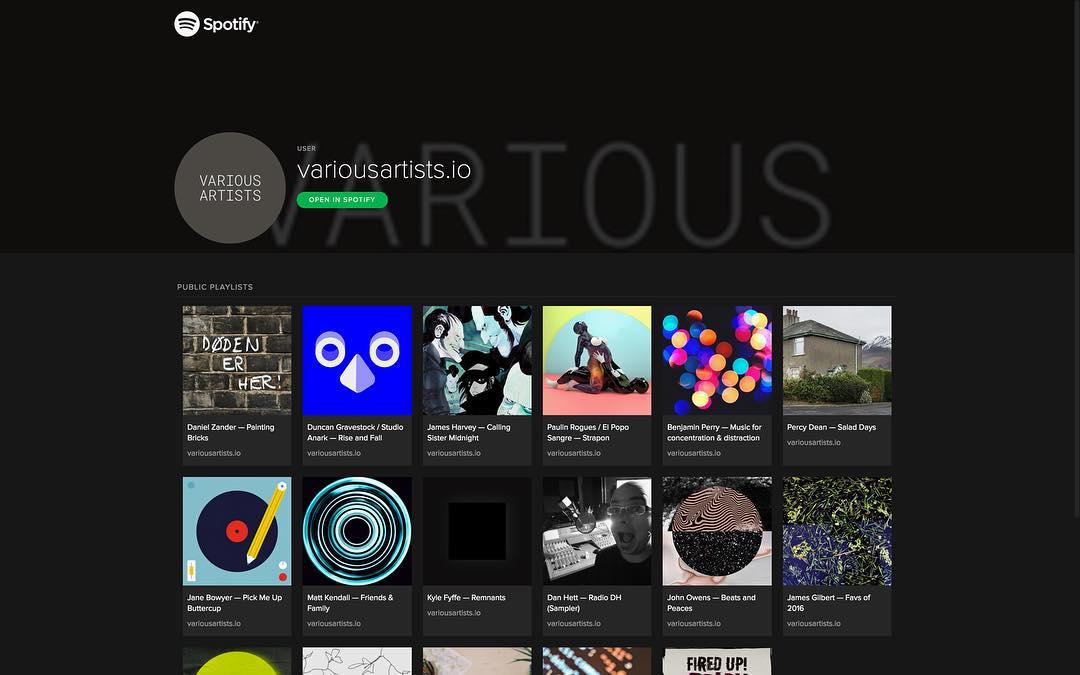The image size is (1080, 675).
Task: Open the Calling Sister Midnight cover art
Action: [477, 360]
